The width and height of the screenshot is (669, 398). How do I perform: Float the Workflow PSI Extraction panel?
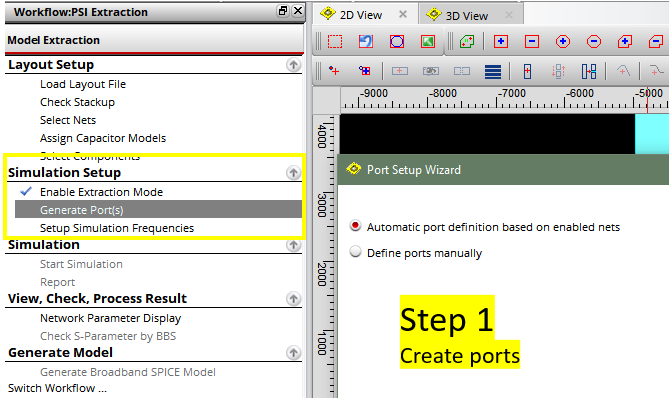[x=282, y=11]
